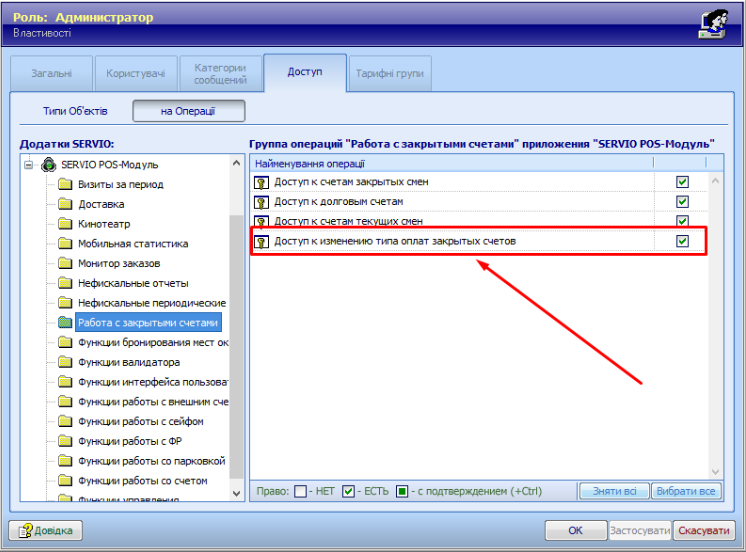Collapse the SERVIO POS-Модуль tree node
746x552 pixels.
pyautogui.click(x=29, y=165)
